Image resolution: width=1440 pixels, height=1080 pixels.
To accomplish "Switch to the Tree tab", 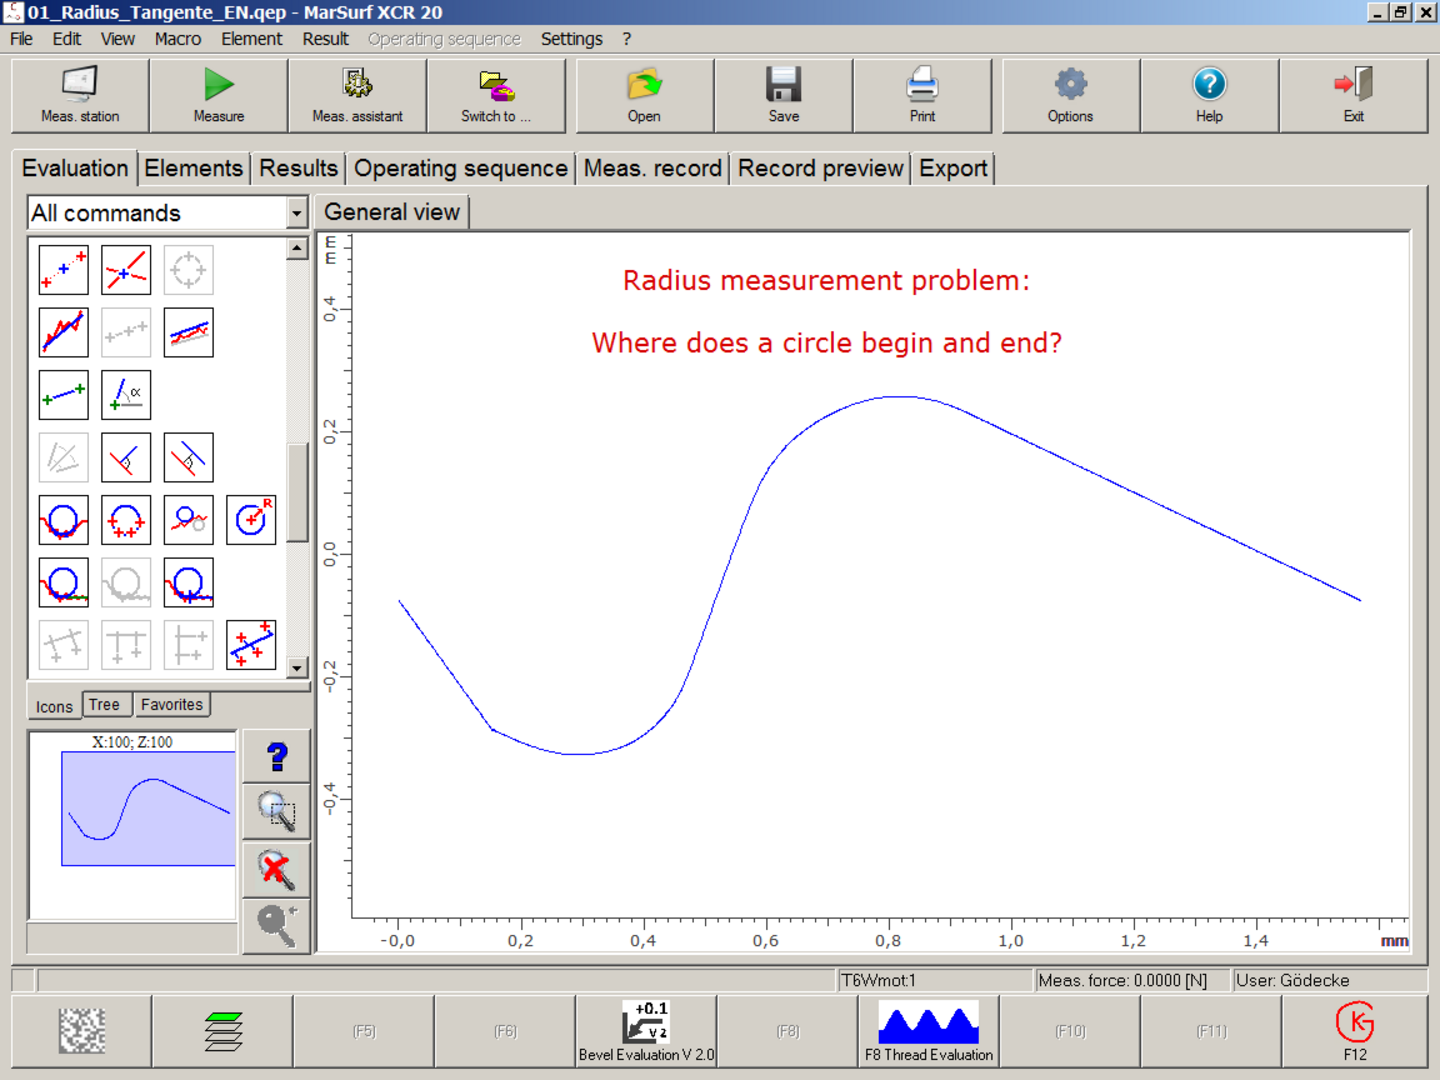I will (x=104, y=705).
